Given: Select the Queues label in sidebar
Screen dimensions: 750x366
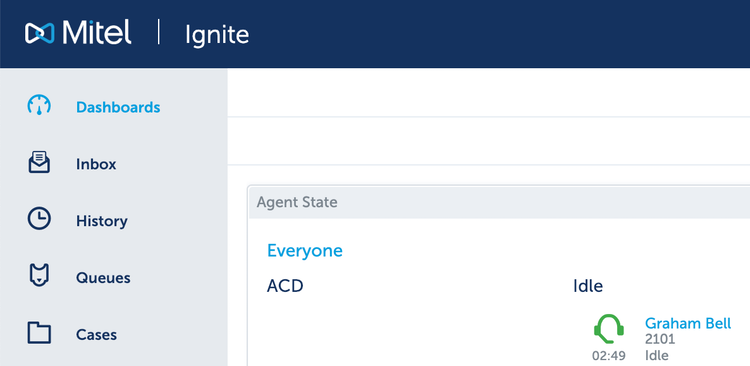Looking at the screenshot, I should (103, 277).
